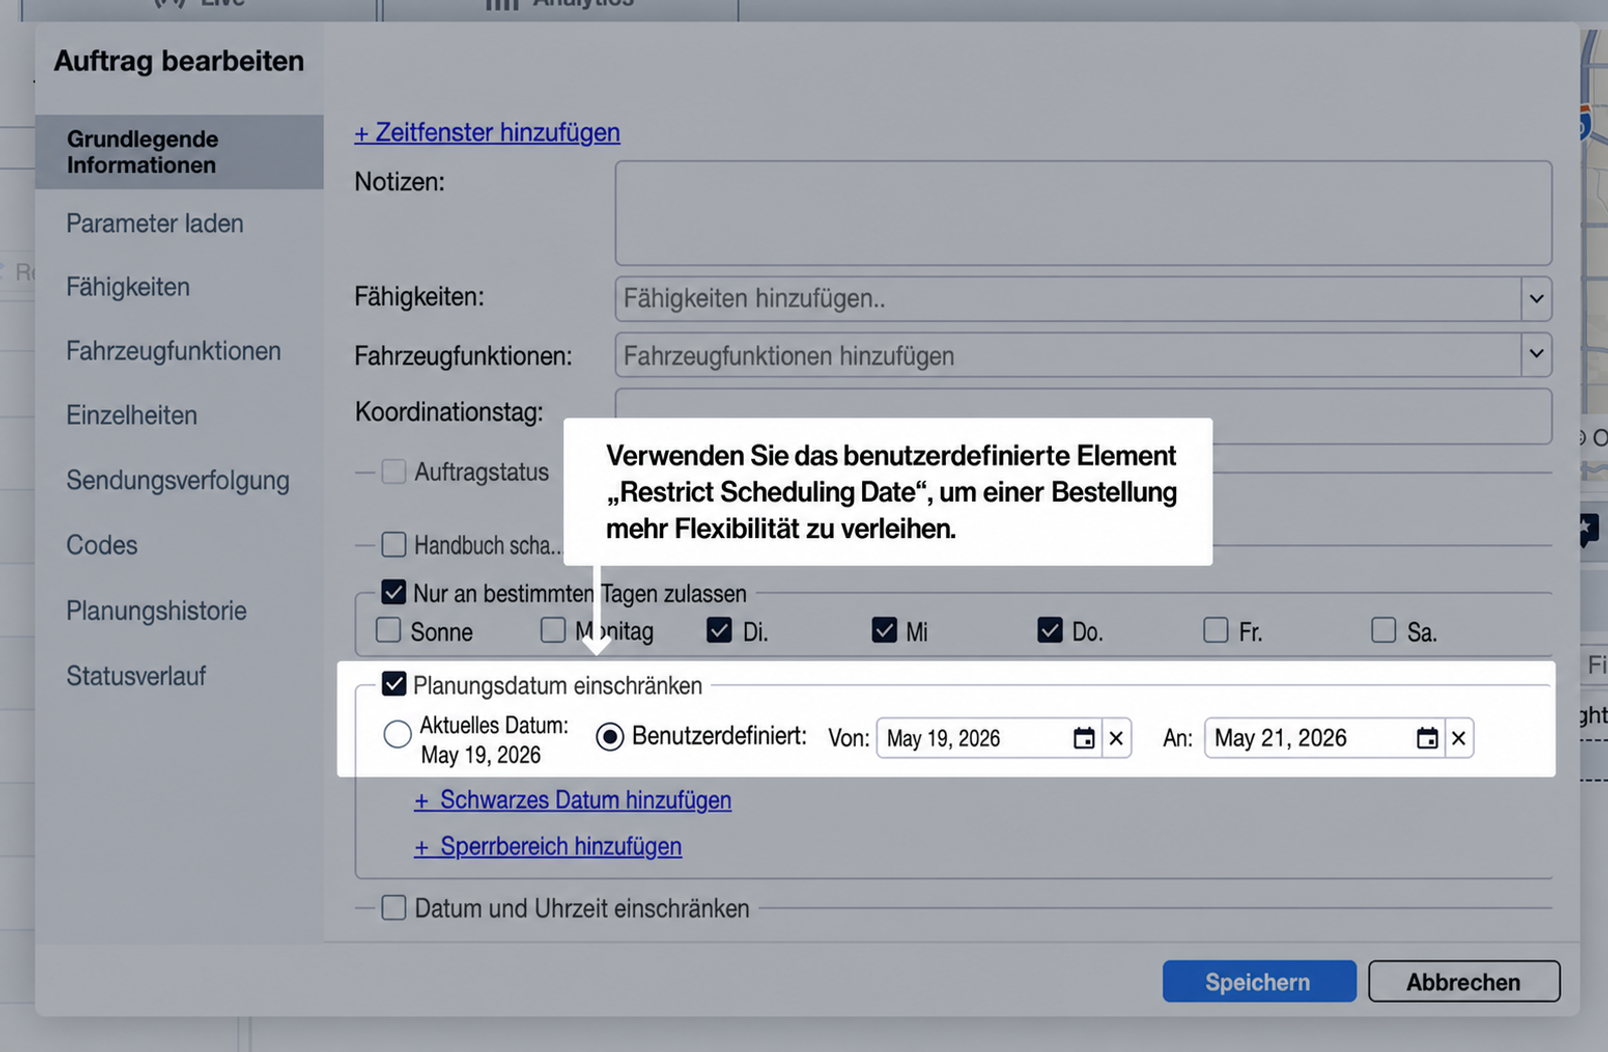Focus the Notizen text area
The image size is (1608, 1052).
[x=1083, y=213]
